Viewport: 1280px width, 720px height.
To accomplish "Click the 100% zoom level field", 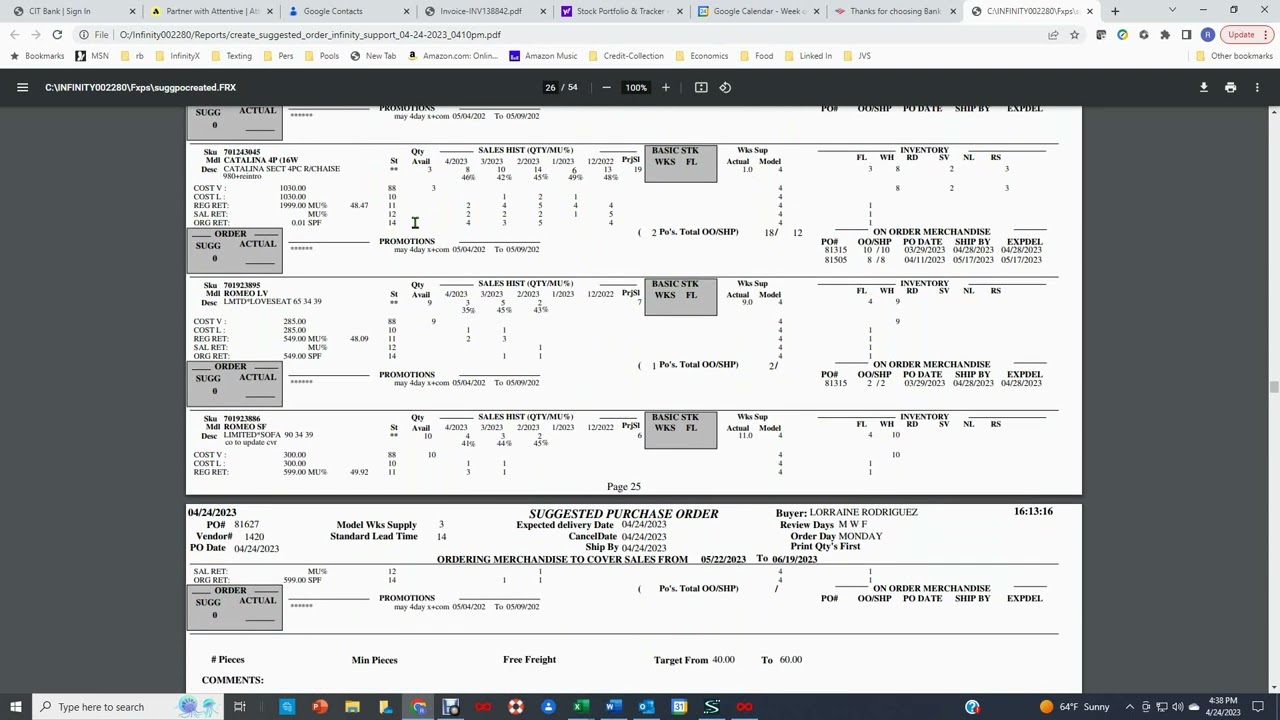I will (x=636, y=87).
